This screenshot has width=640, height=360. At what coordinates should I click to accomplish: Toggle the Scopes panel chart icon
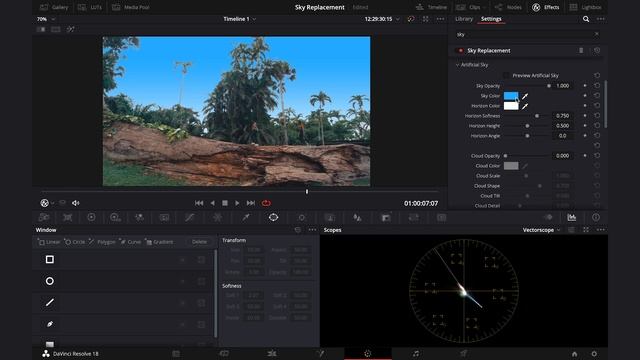click(572, 218)
